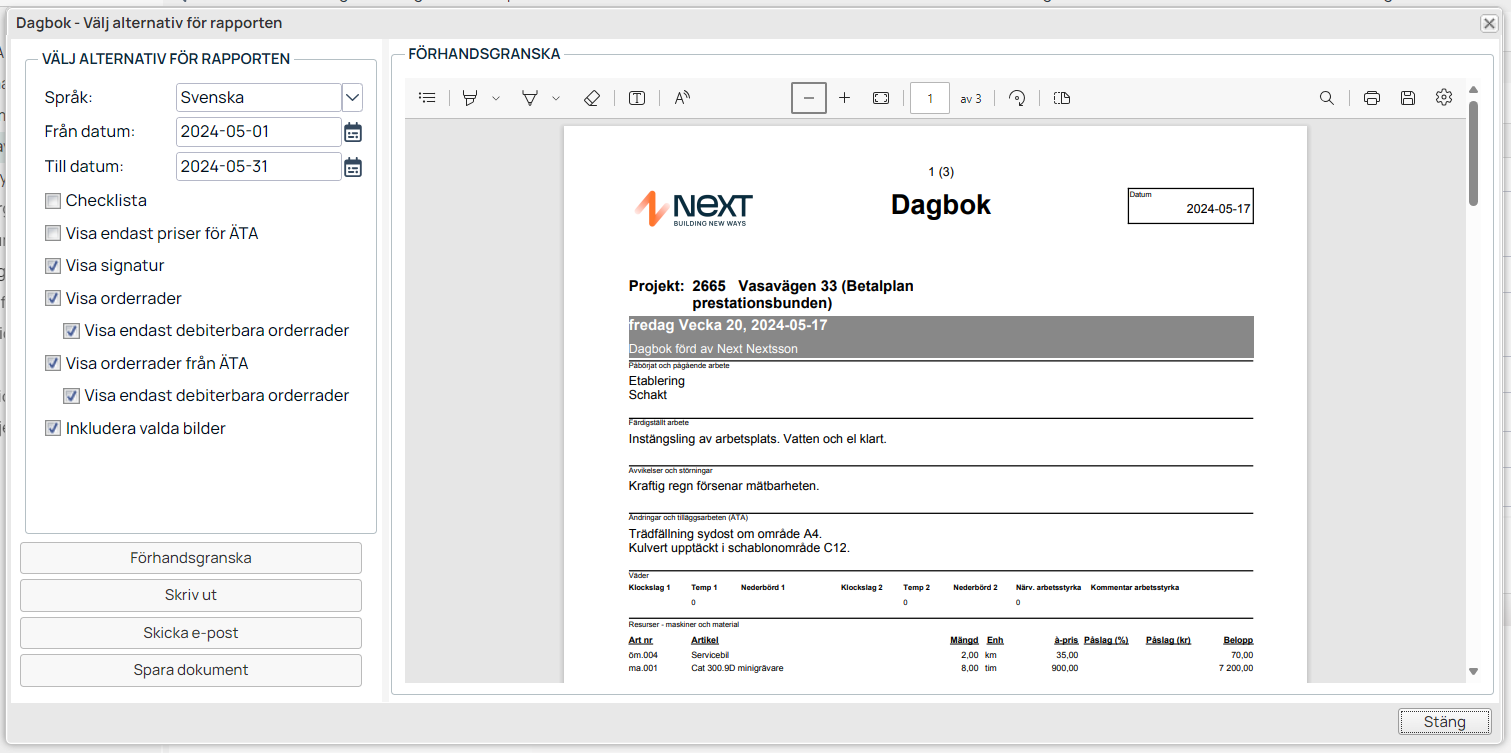Uncheck Inkludera valda bilder
Screen dimensions: 1511x753
[53, 428]
